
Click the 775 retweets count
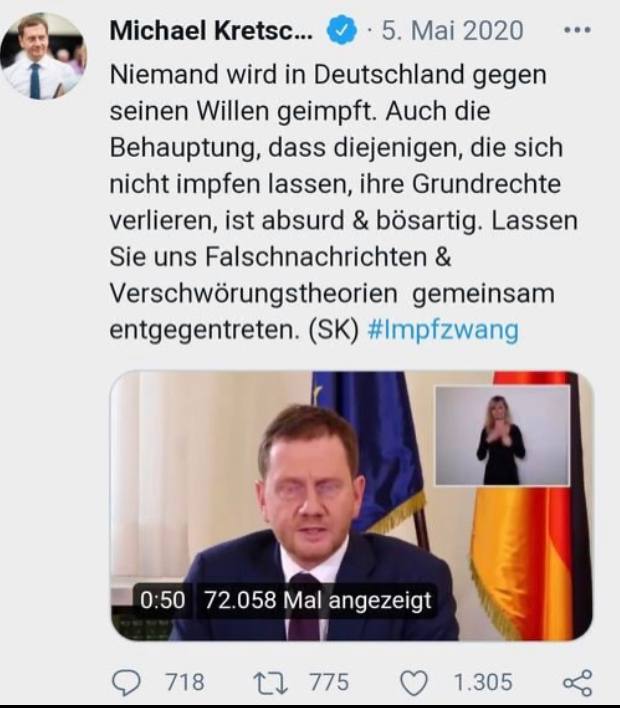[x=329, y=682]
